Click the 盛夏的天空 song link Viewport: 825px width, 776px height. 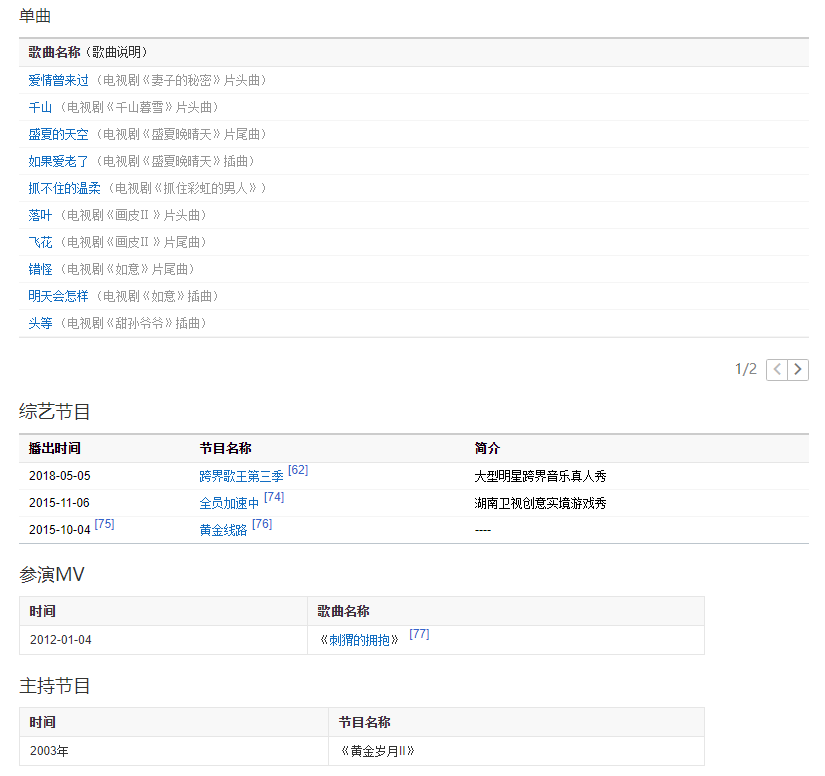[x=58, y=134]
